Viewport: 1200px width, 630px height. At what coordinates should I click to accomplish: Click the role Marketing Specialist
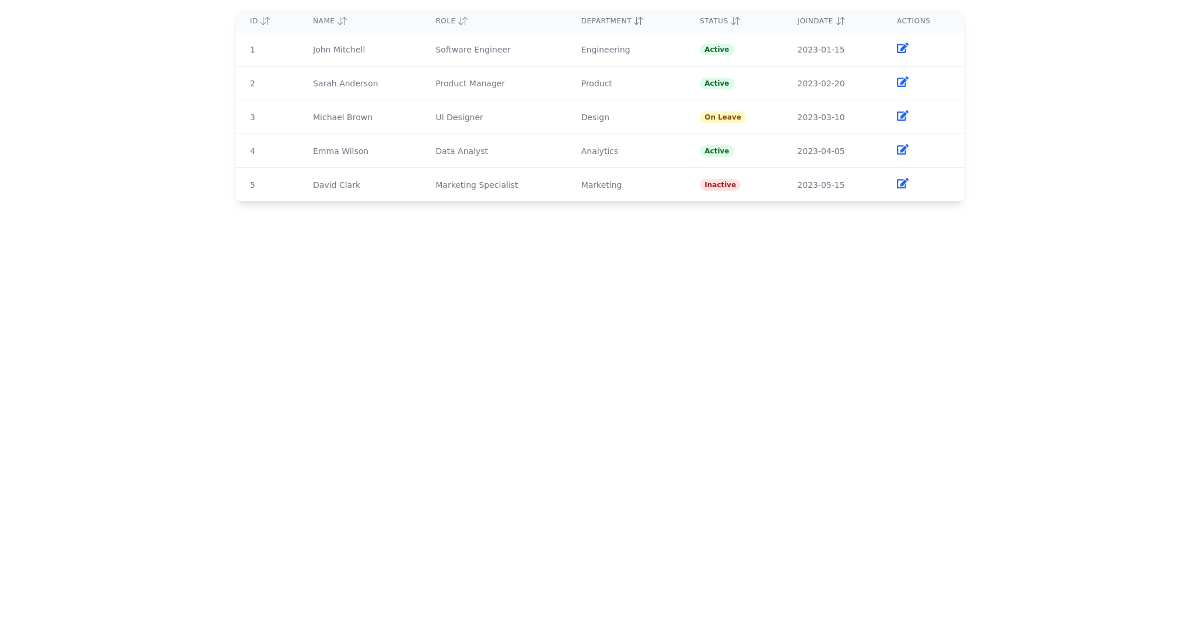coord(476,184)
